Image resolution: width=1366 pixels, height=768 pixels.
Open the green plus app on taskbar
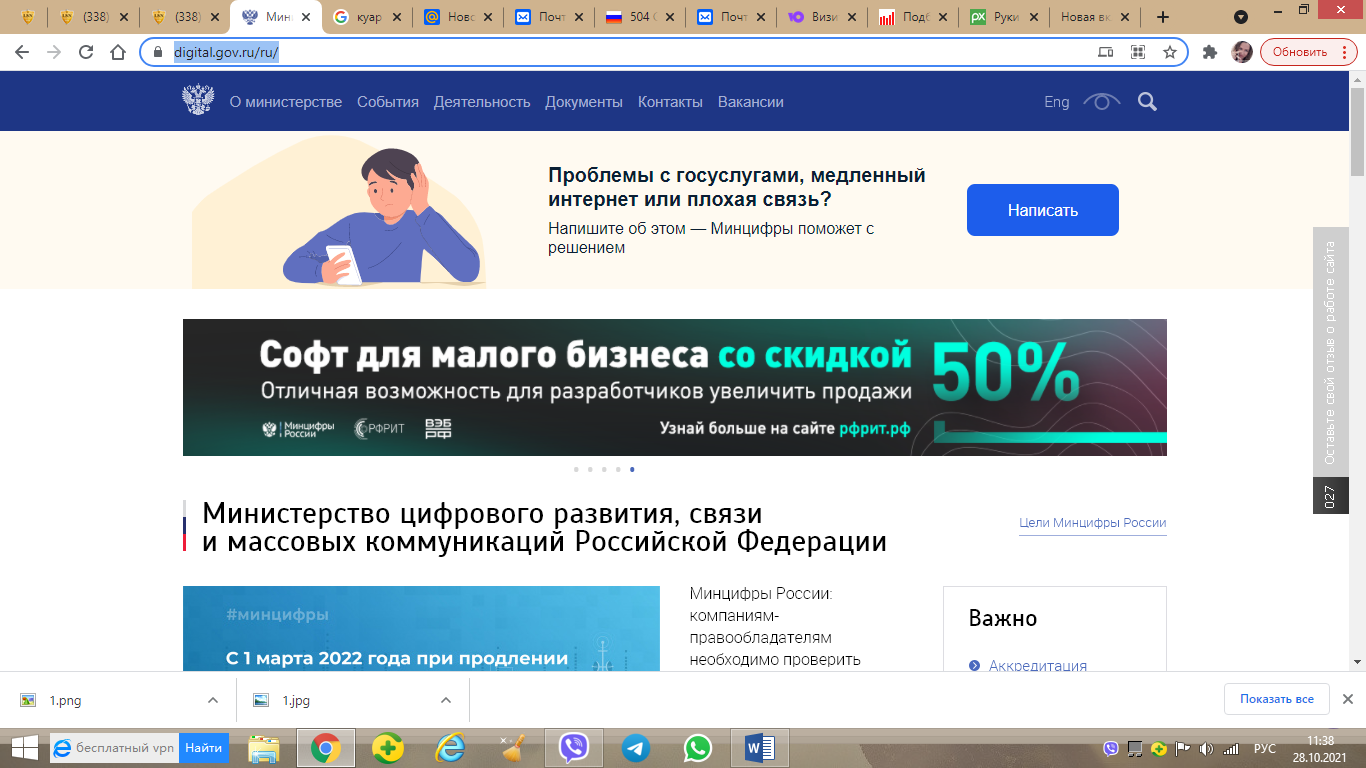tap(387, 748)
